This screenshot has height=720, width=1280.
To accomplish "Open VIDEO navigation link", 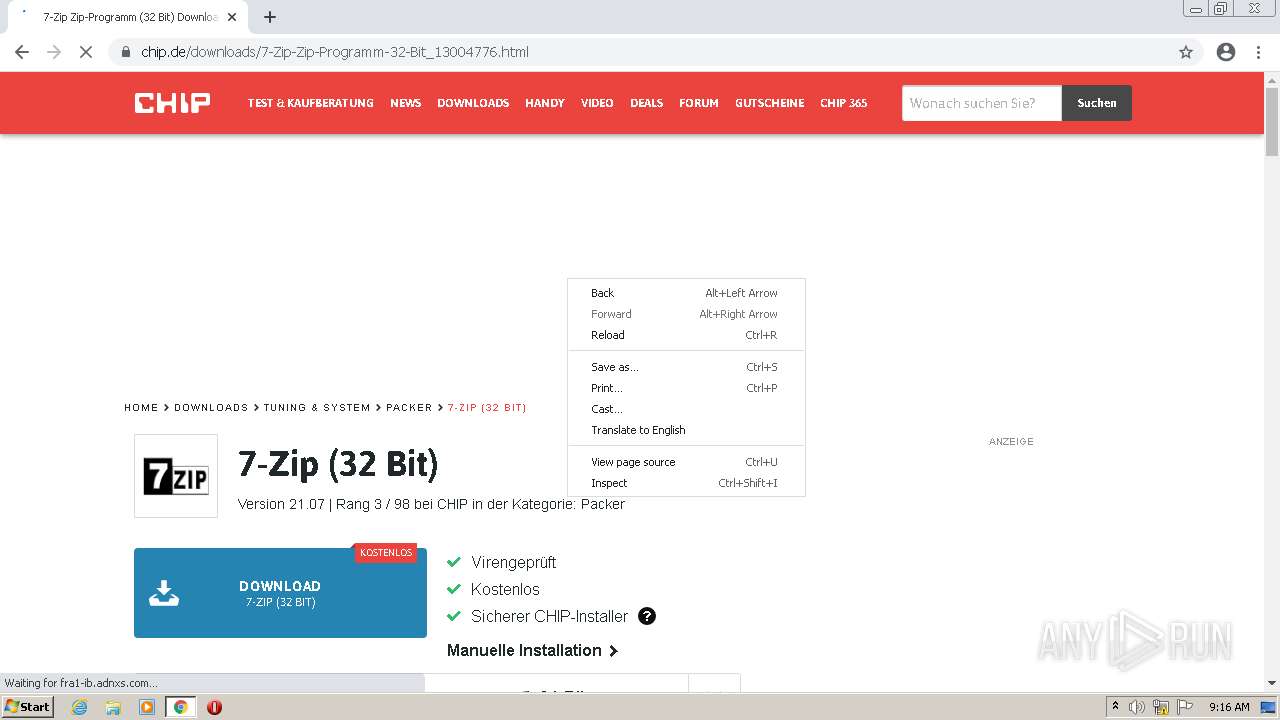I will [x=597, y=103].
